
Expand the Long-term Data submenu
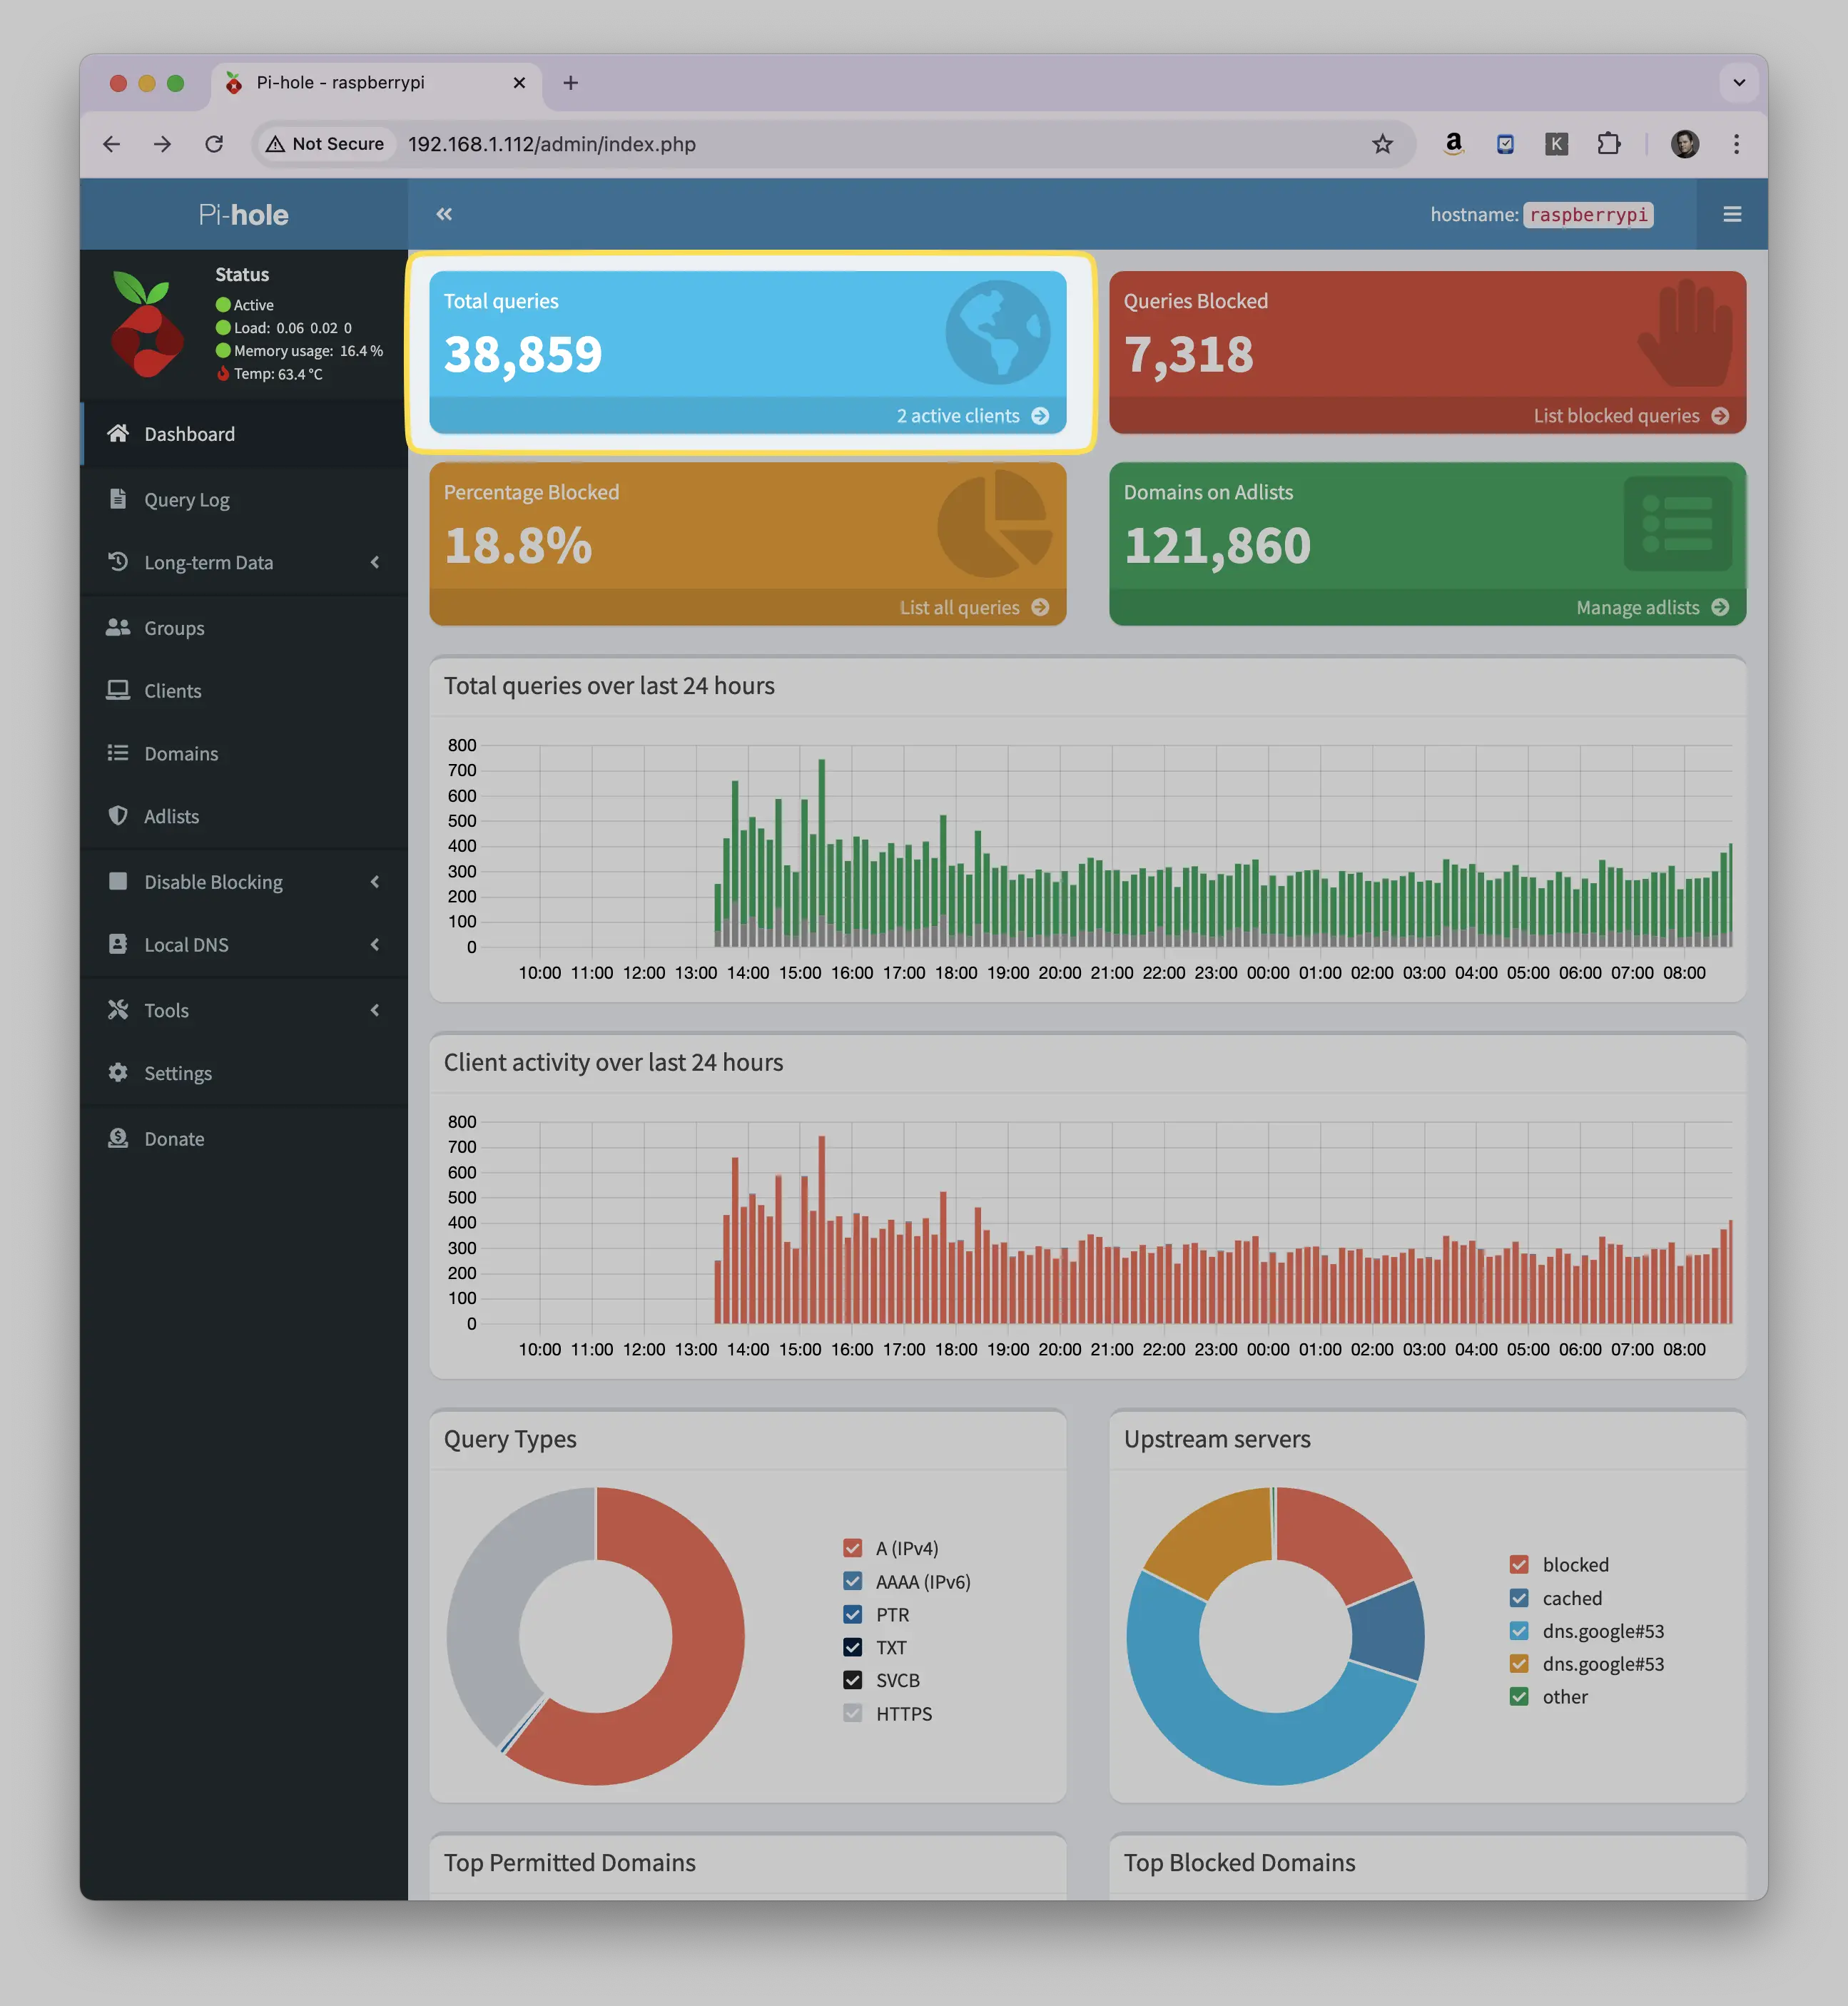[x=244, y=562]
